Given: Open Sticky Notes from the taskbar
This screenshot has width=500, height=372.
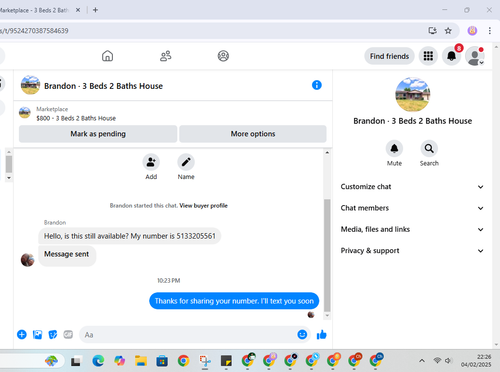Looking at the screenshot, I should pyautogui.click(x=226, y=361).
